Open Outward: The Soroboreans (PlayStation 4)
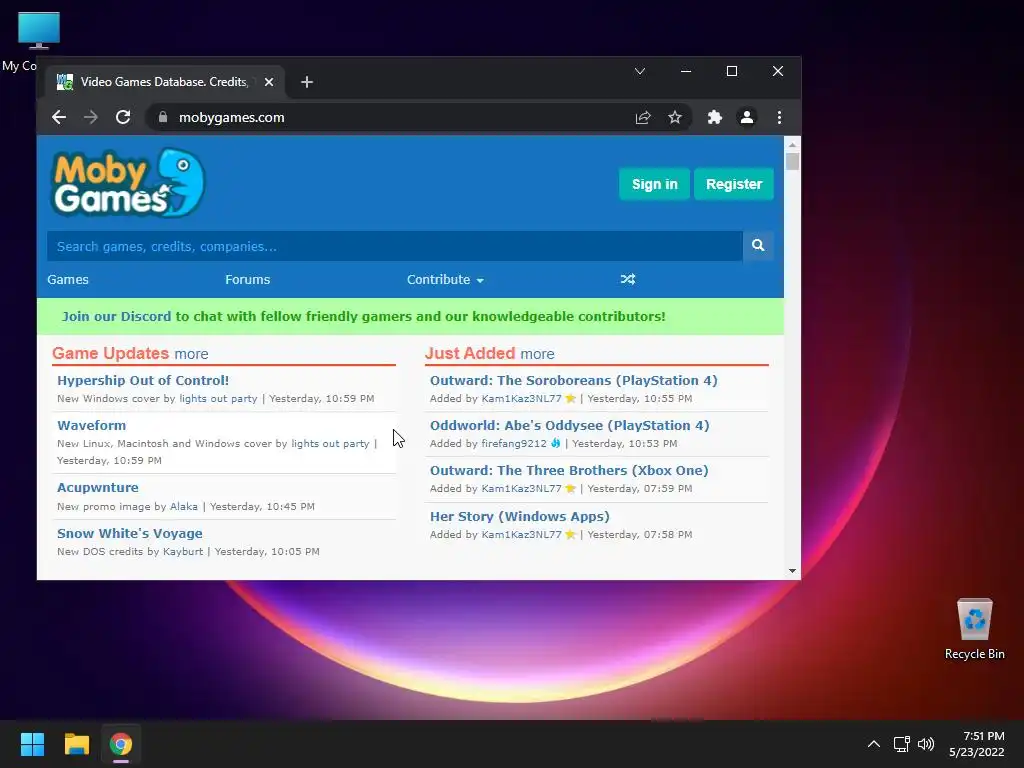The height and width of the screenshot is (768, 1024). point(573,380)
